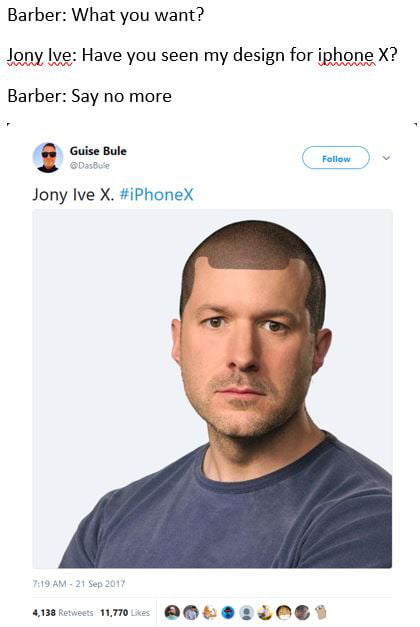420x627 pixels.
Task: Expand the tweet options chevron
Action: [386, 158]
